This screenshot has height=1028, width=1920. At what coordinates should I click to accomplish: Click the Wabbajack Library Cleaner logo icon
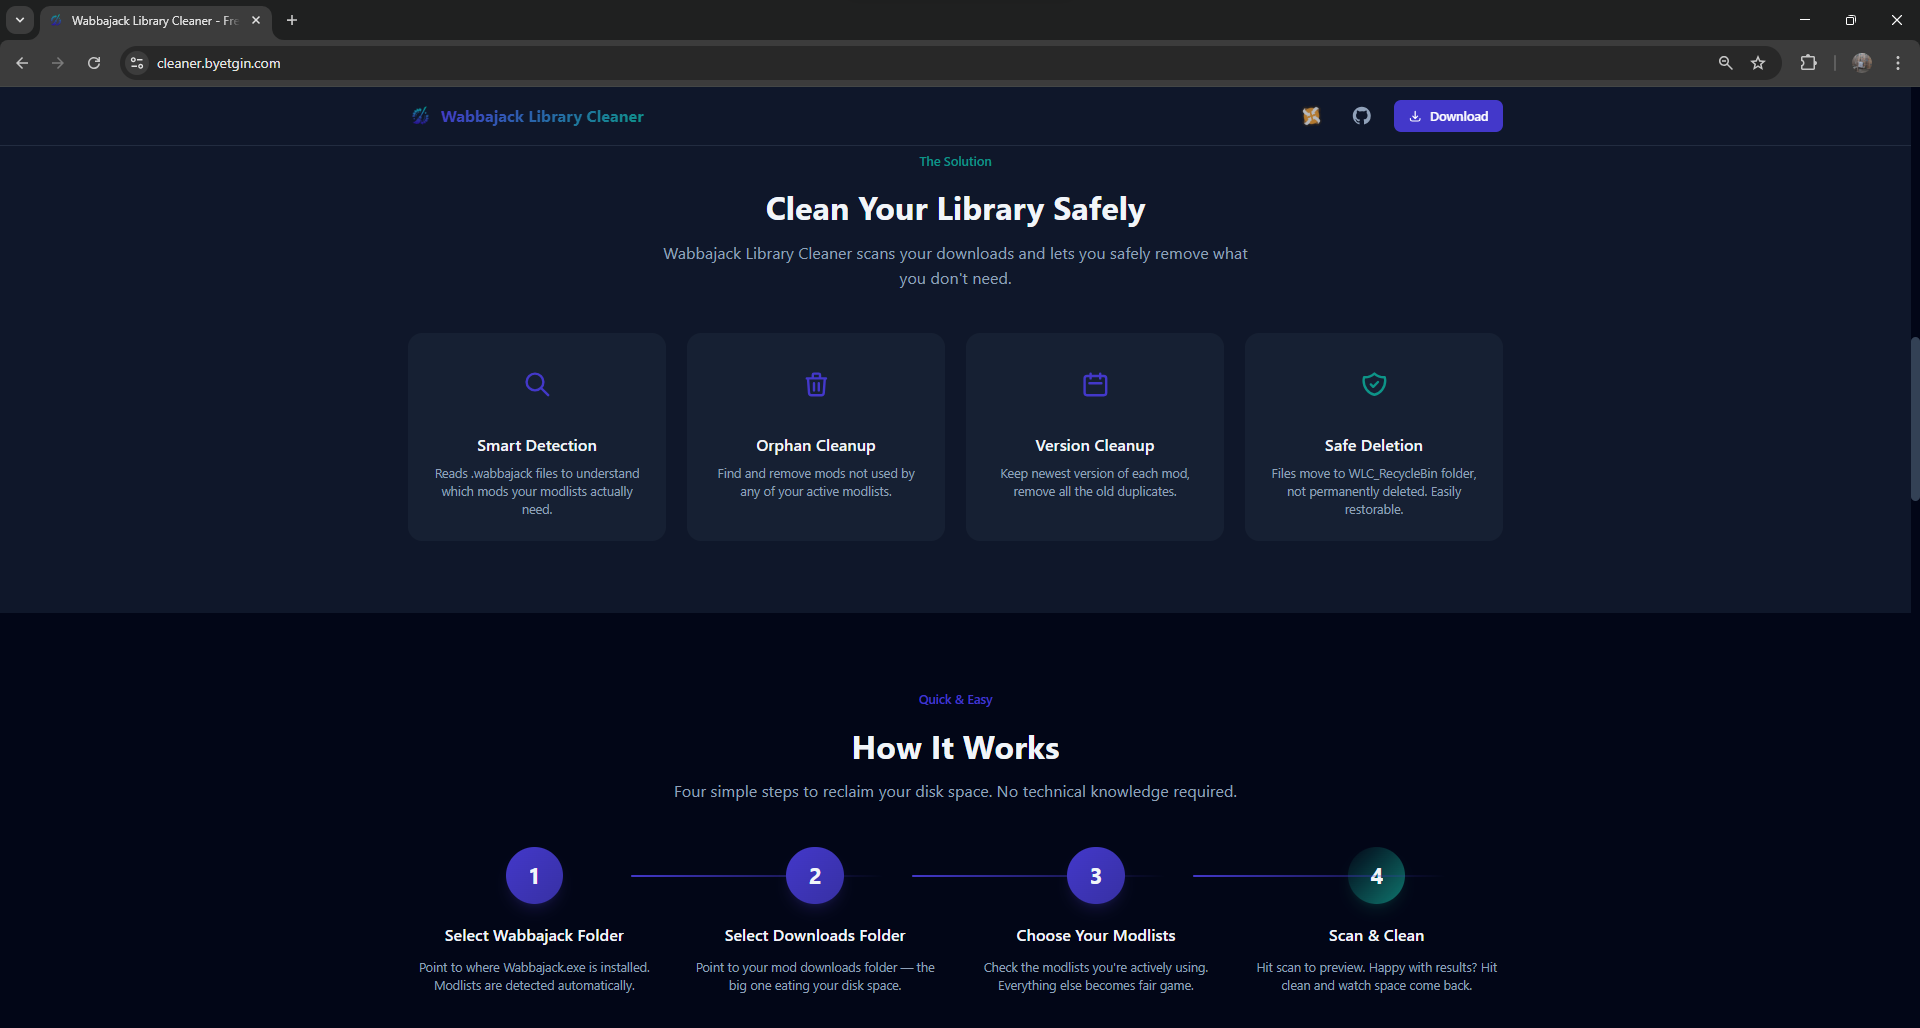[421, 116]
